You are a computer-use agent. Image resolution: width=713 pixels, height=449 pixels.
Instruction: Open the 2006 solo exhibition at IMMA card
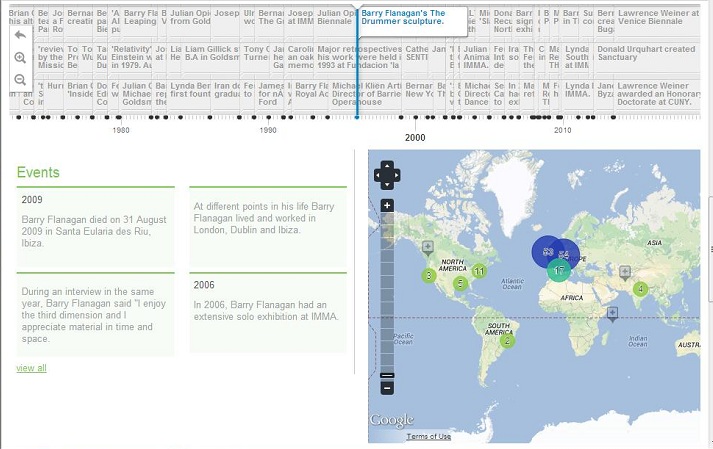[268, 313]
